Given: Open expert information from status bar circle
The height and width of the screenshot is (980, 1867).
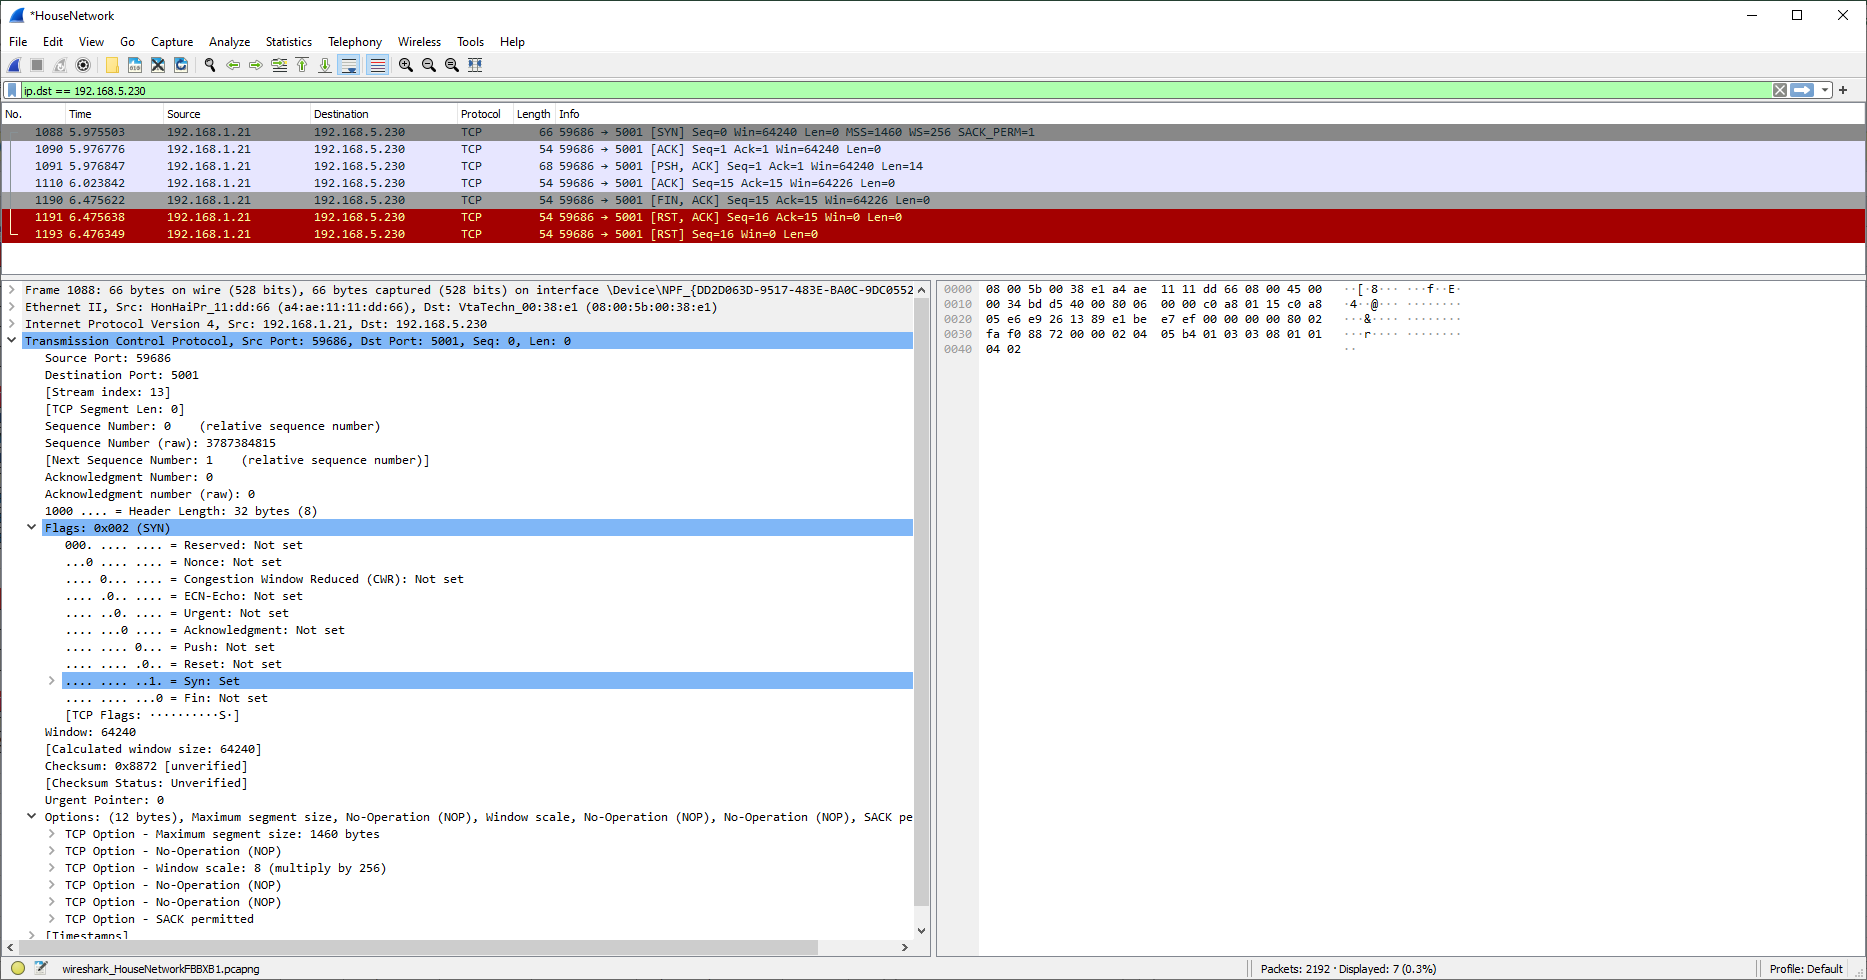Looking at the screenshot, I should click(18, 968).
